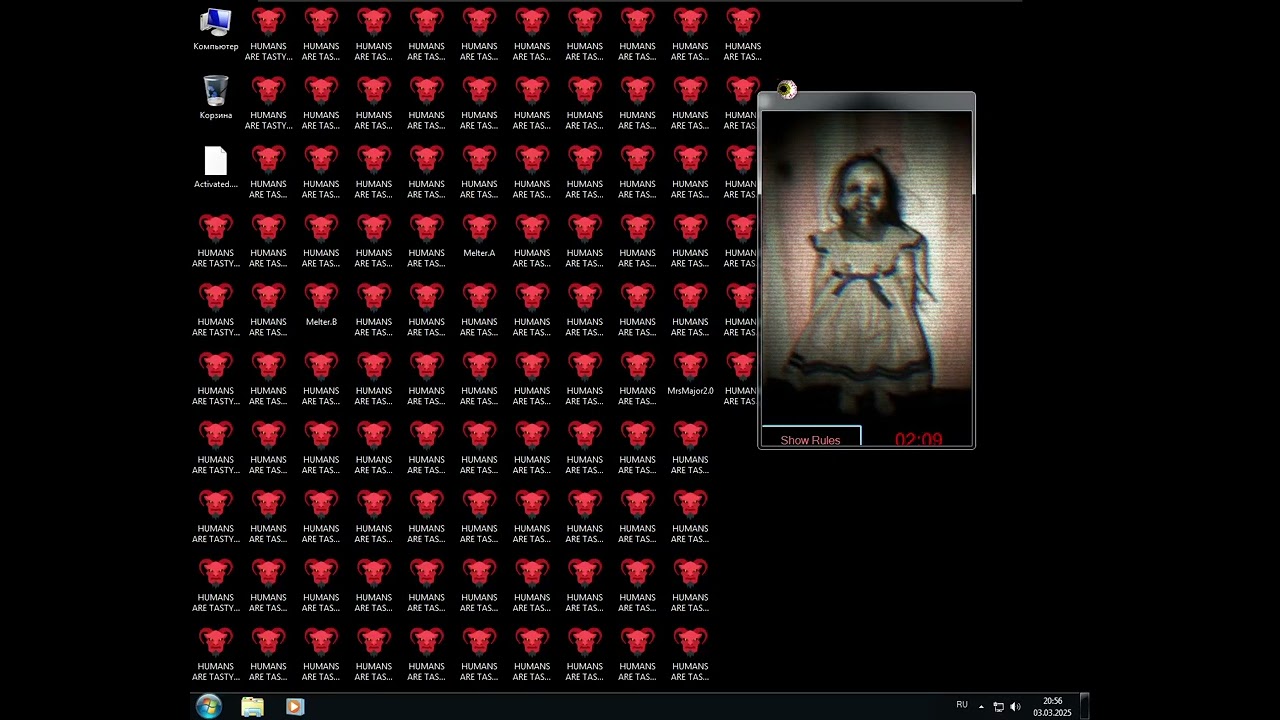Select the Melter.A desktop icon
This screenshot has width=1280, height=720.
point(479,235)
